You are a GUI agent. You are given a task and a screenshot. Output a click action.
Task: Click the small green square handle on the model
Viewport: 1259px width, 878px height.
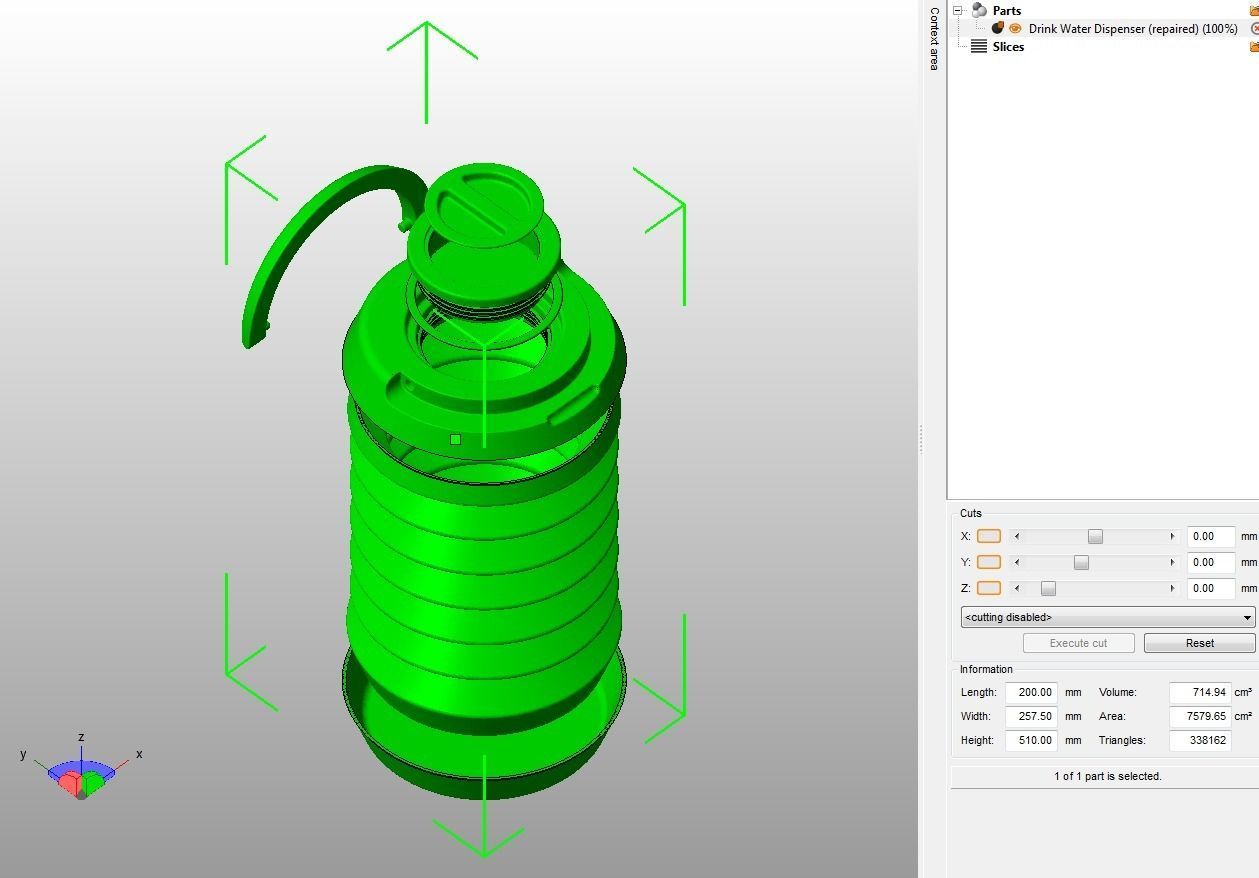coord(456,440)
